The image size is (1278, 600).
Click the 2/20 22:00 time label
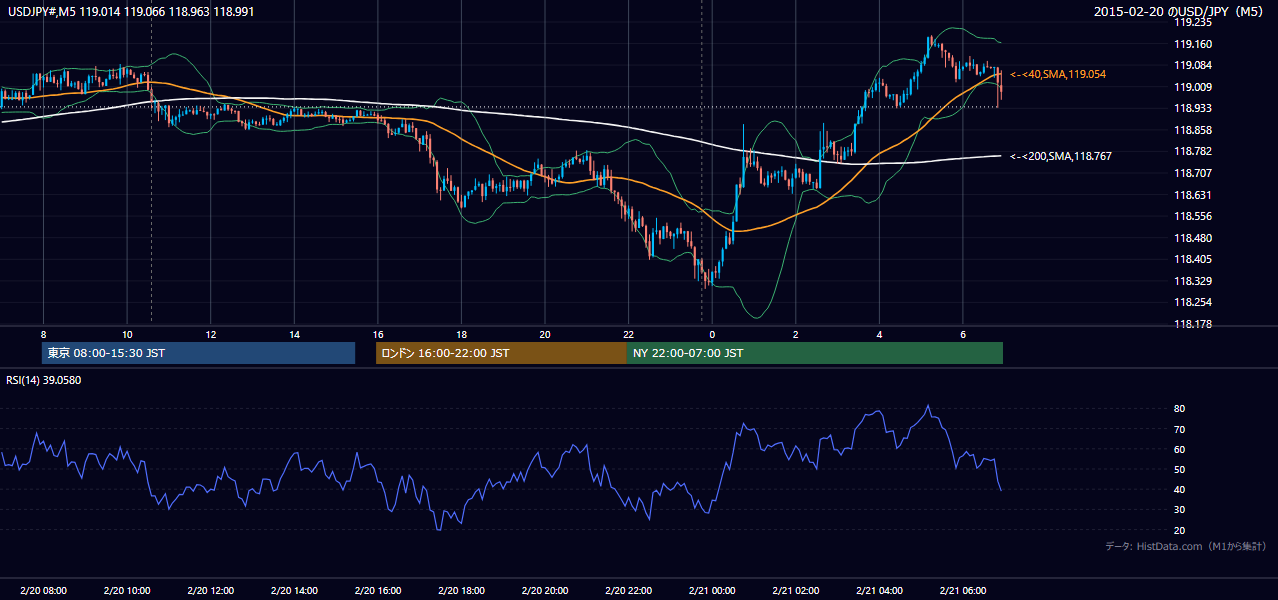point(628,590)
